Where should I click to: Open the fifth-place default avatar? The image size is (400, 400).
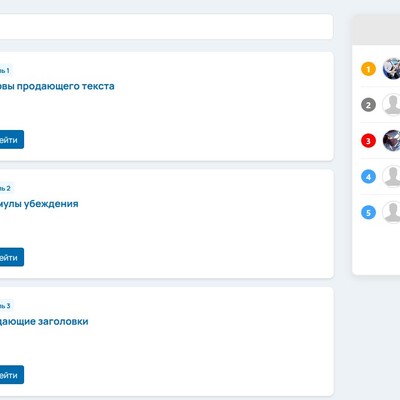(x=391, y=212)
